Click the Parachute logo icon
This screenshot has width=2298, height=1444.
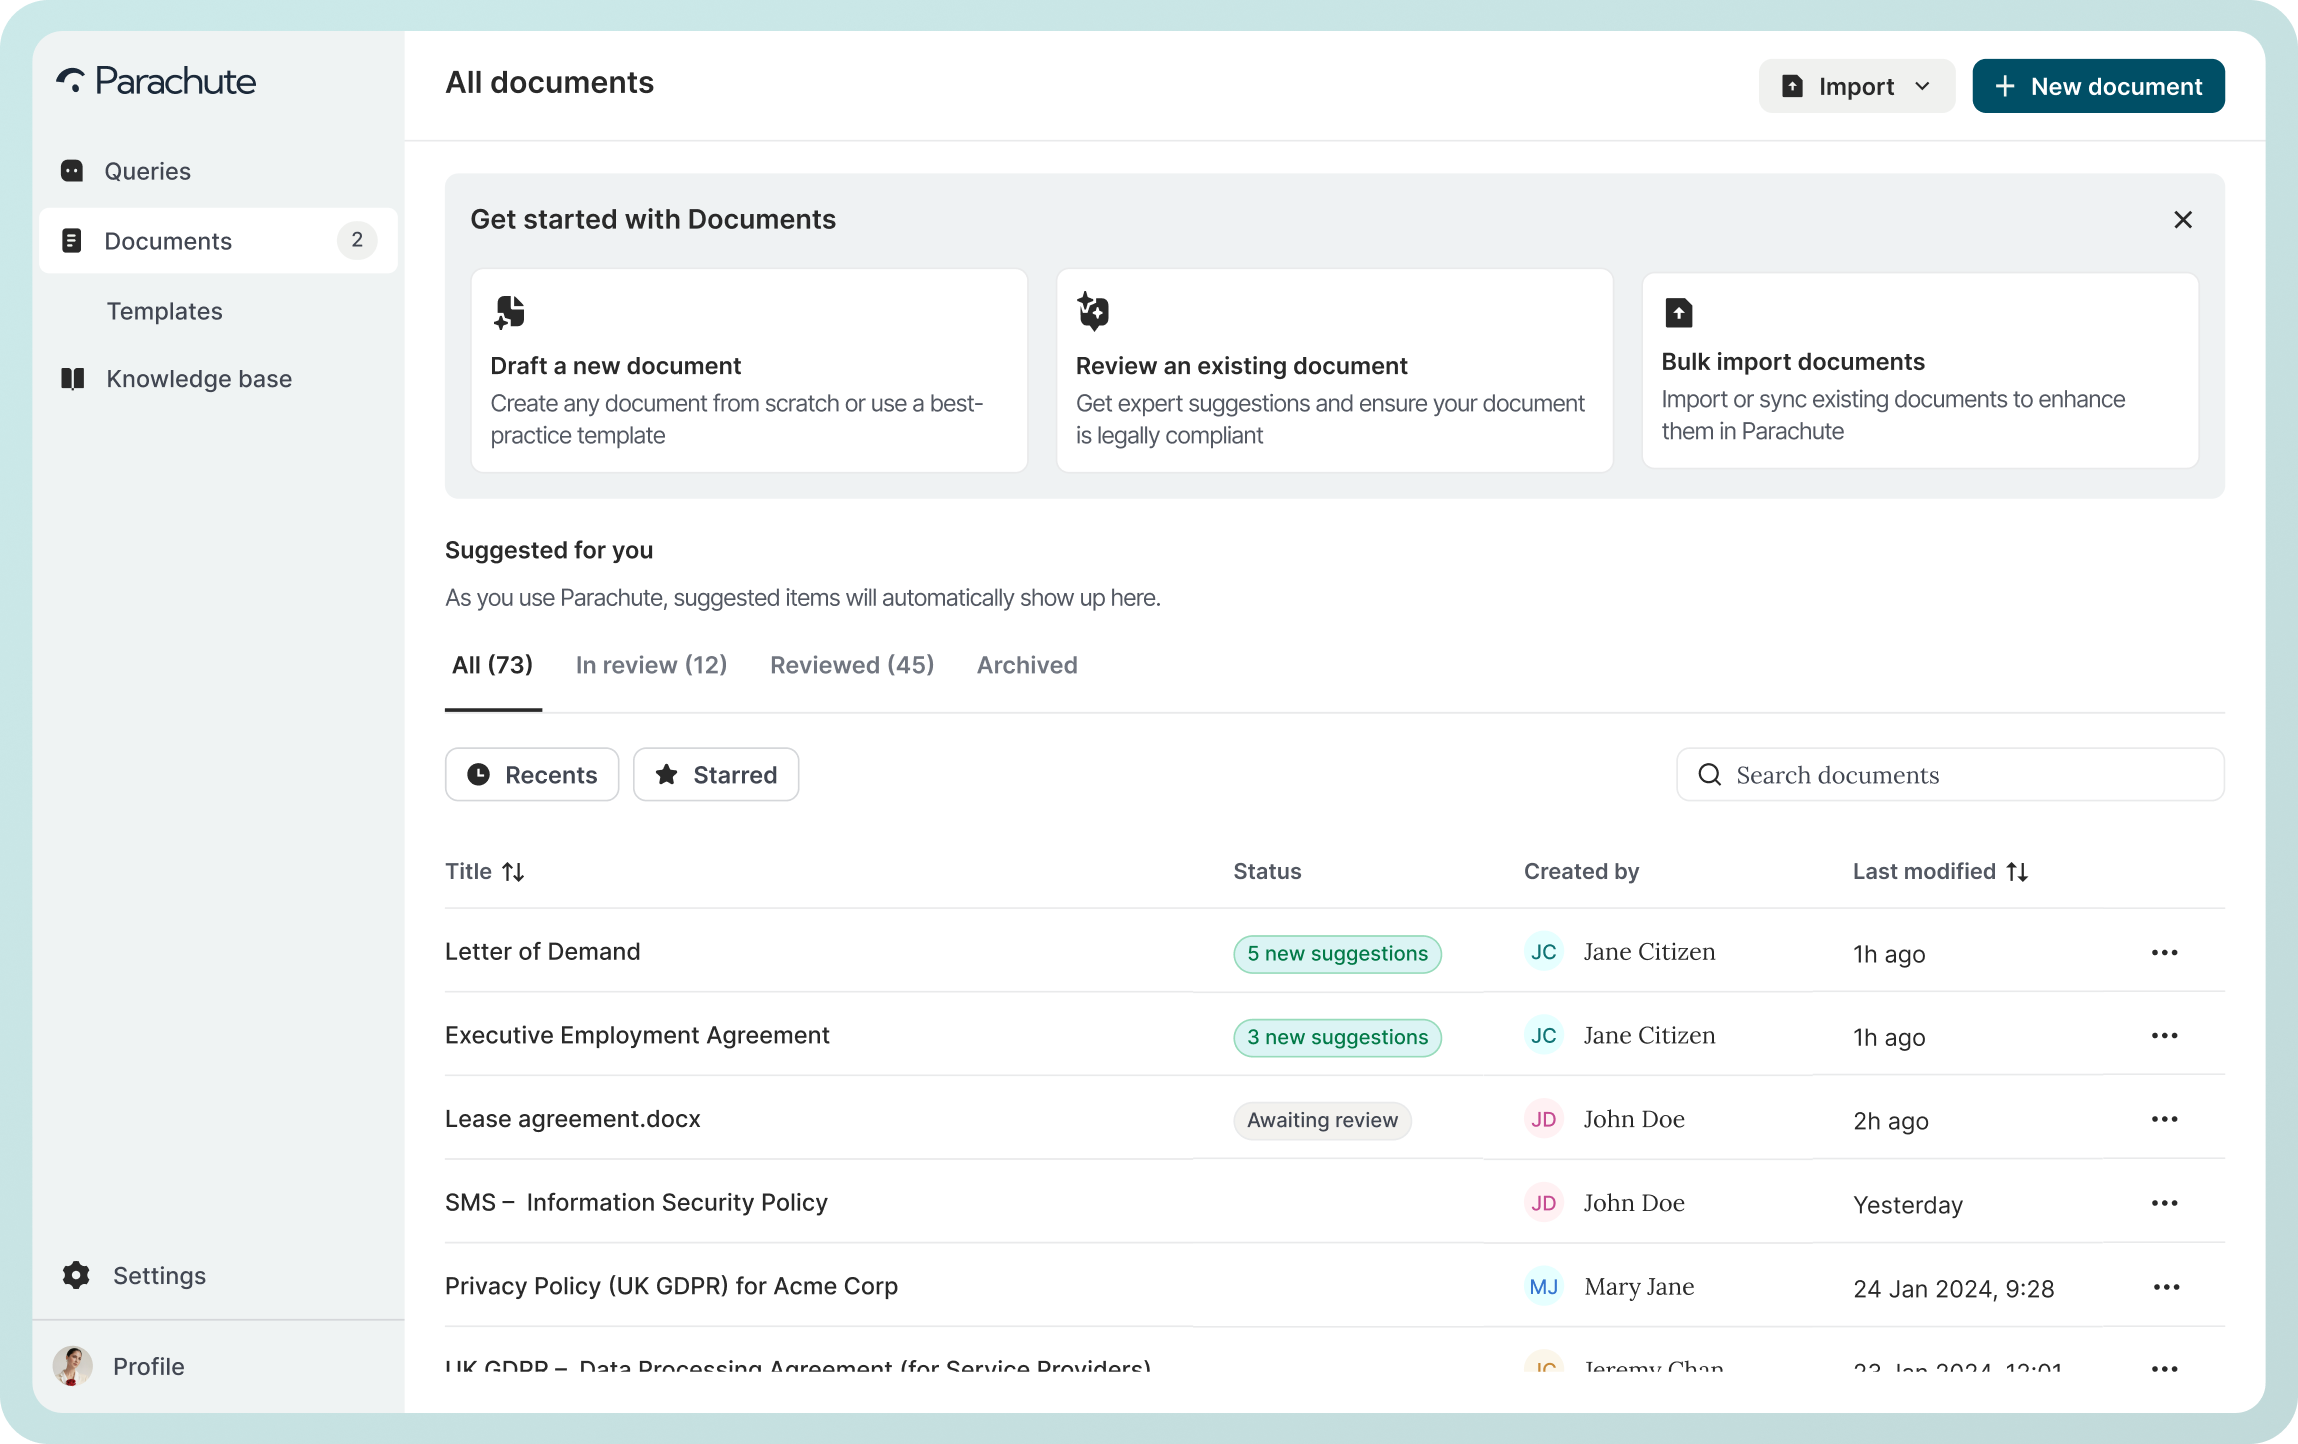[x=70, y=81]
